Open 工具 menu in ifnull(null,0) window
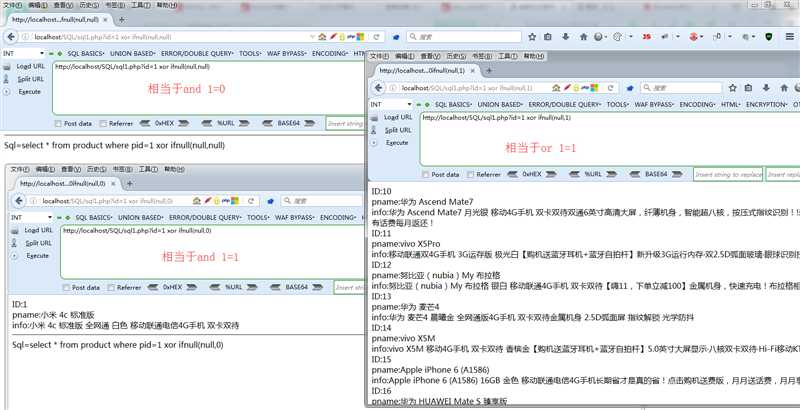 click(x=149, y=169)
